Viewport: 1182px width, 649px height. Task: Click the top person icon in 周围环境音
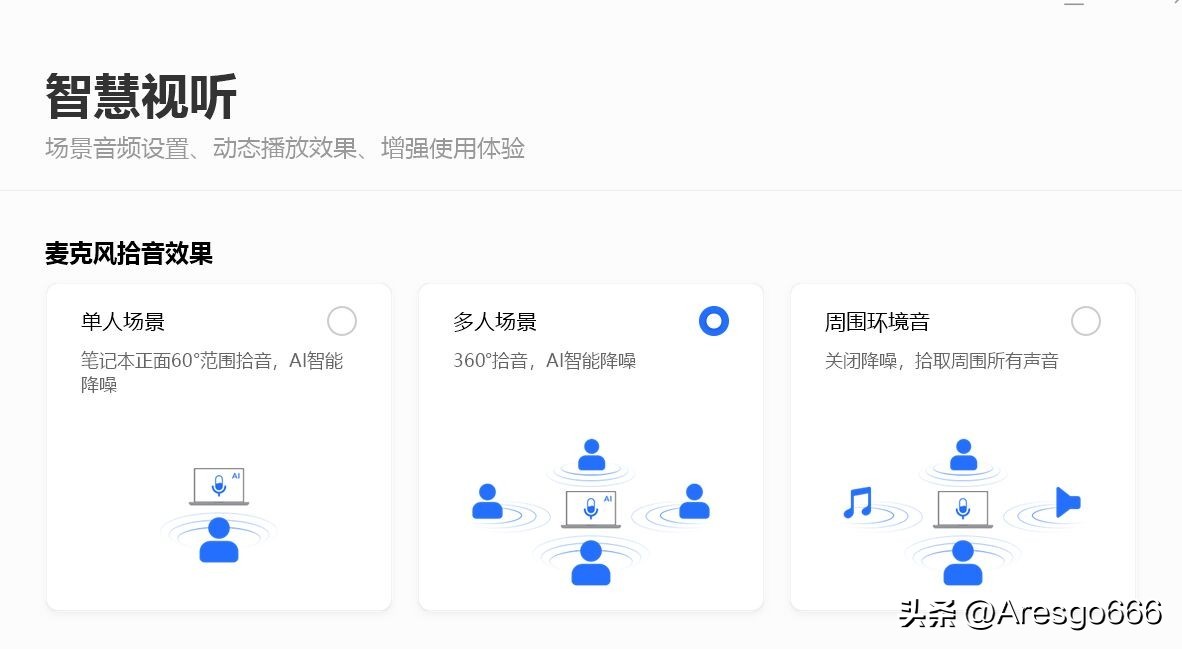962,456
